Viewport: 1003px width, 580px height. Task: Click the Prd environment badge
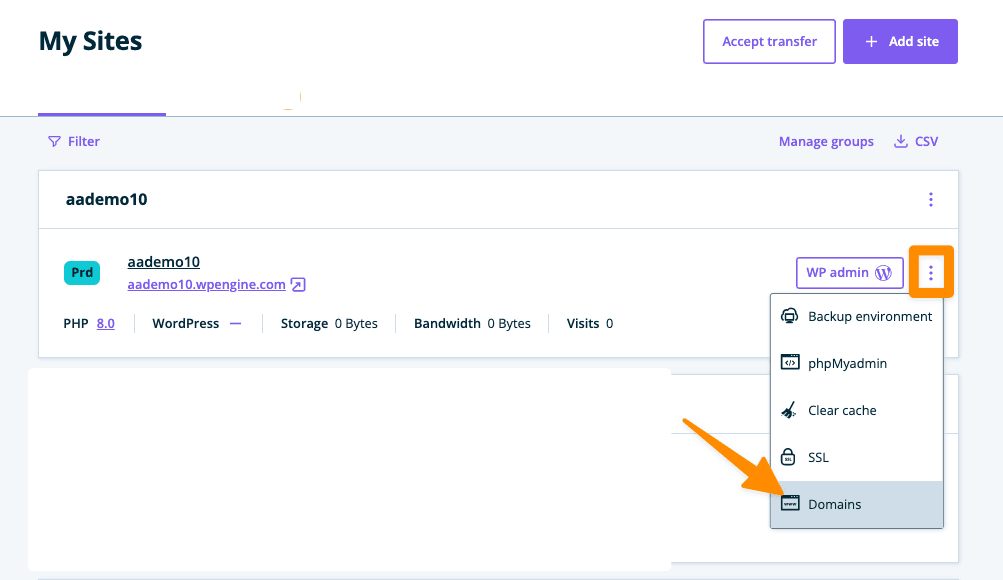pyautogui.click(x=81, y=272)
